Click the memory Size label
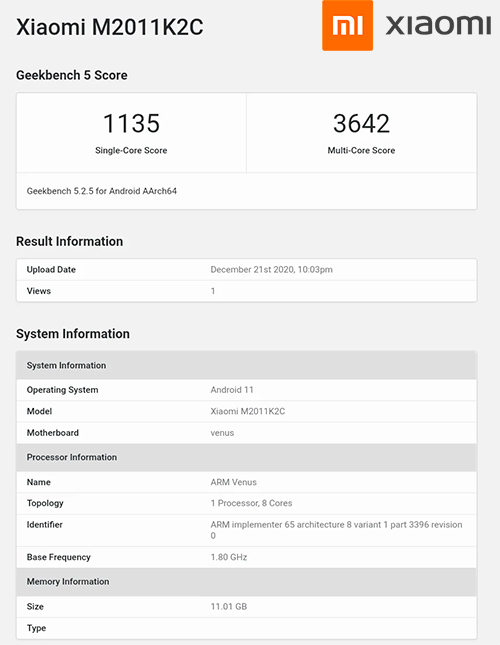The height and width of the screenshot is (645, 500). point(35,606)
